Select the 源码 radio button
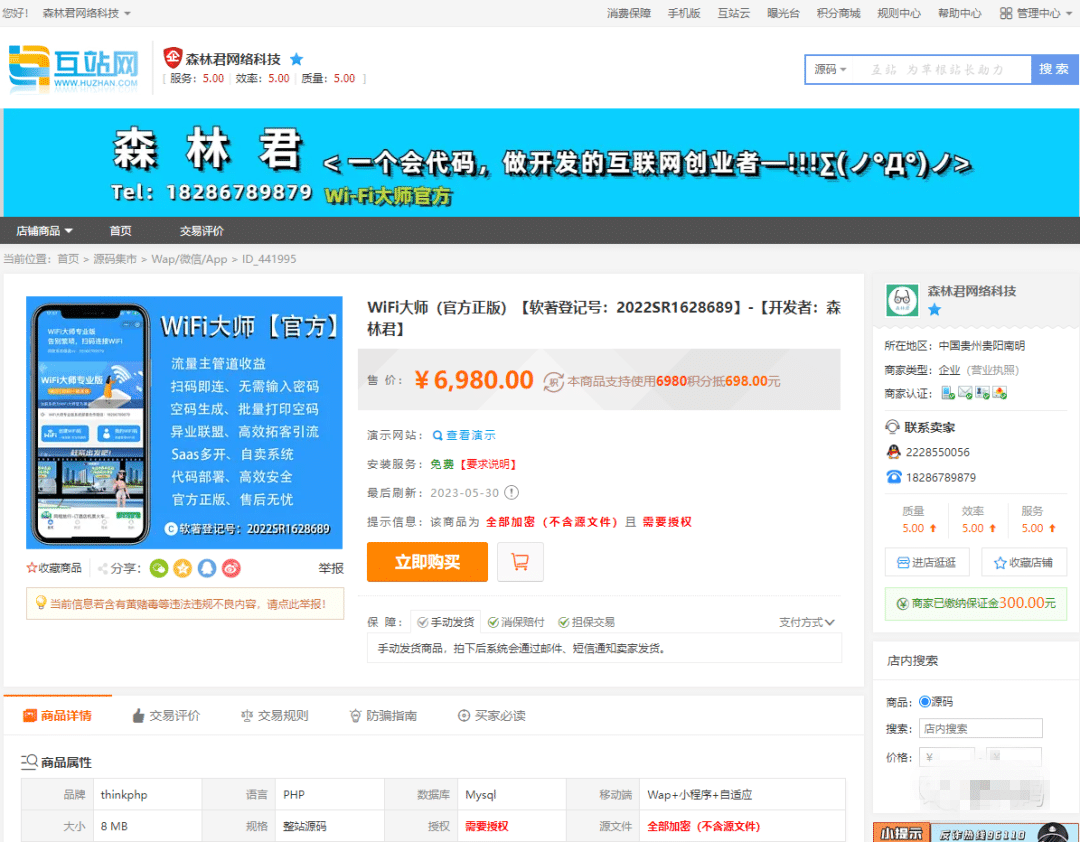Screen dimensions: 1080x842 924,701
